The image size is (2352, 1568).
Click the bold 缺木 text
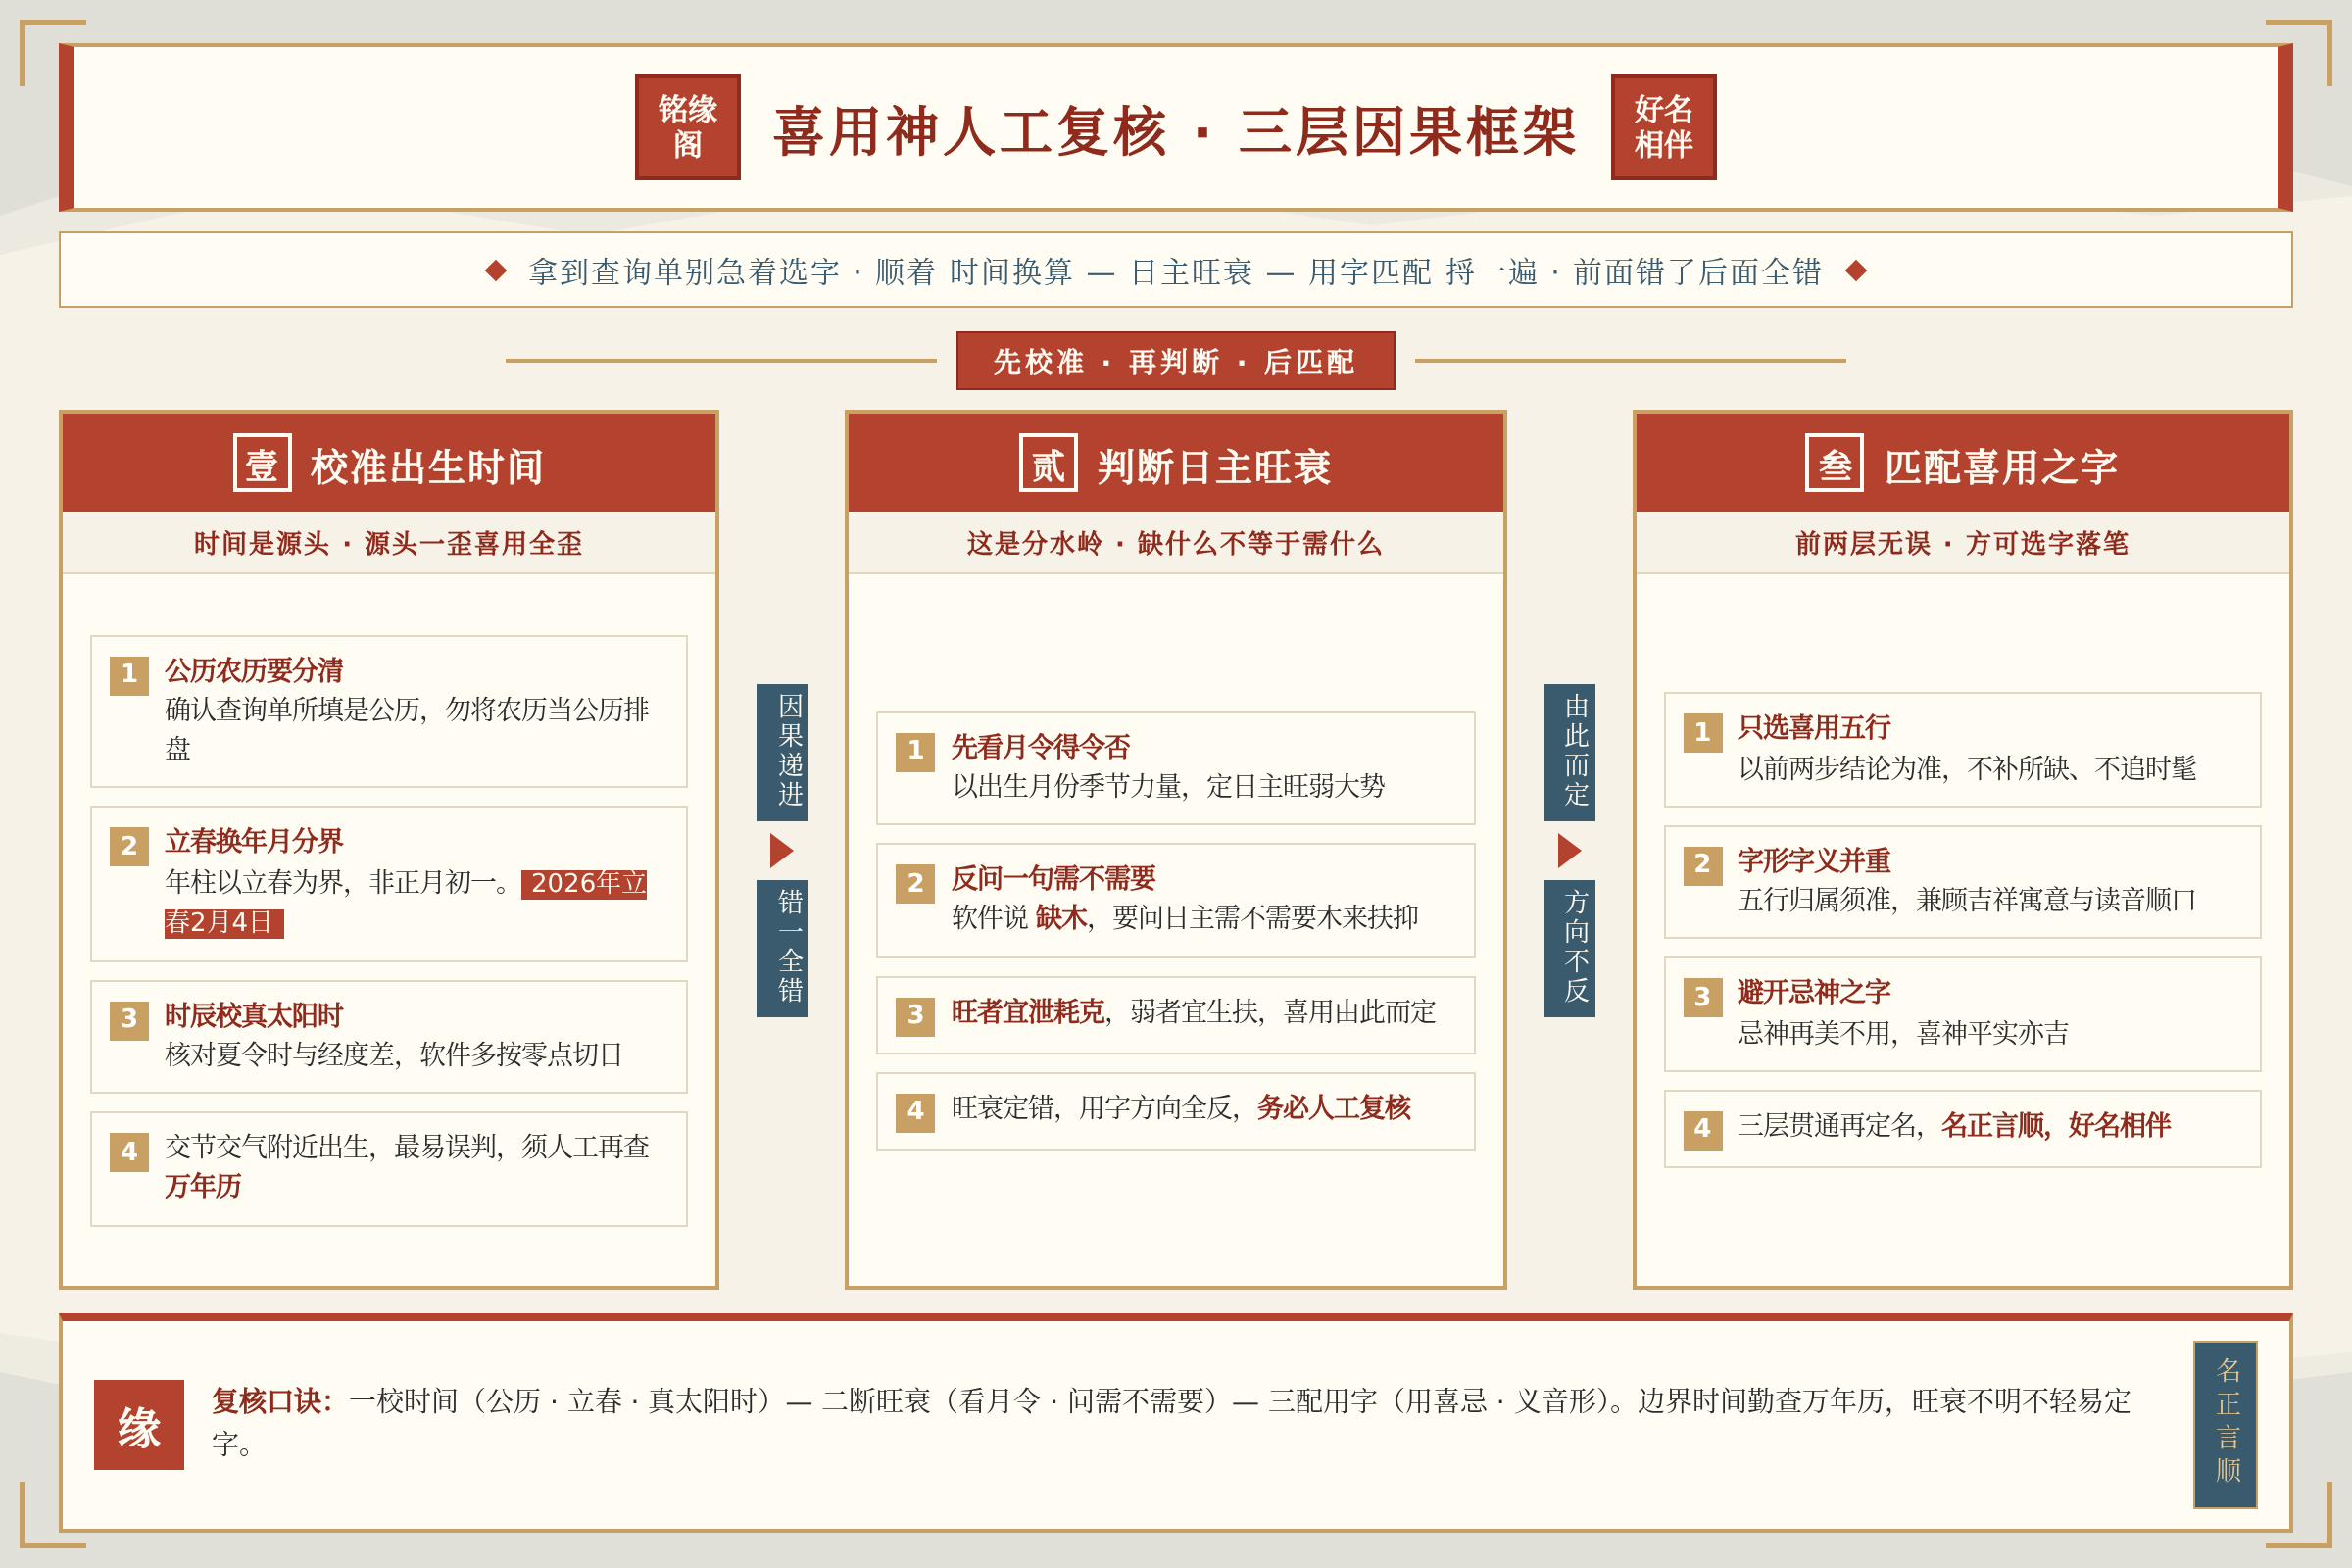tap(1061, 917)
